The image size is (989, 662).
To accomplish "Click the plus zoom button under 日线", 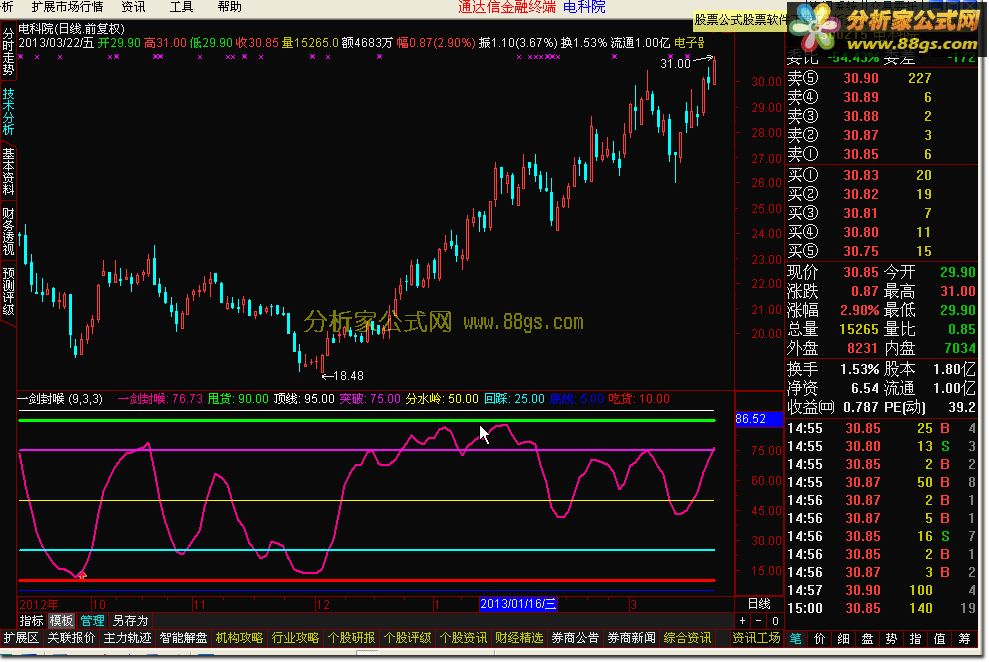I will tap(742, 621).
